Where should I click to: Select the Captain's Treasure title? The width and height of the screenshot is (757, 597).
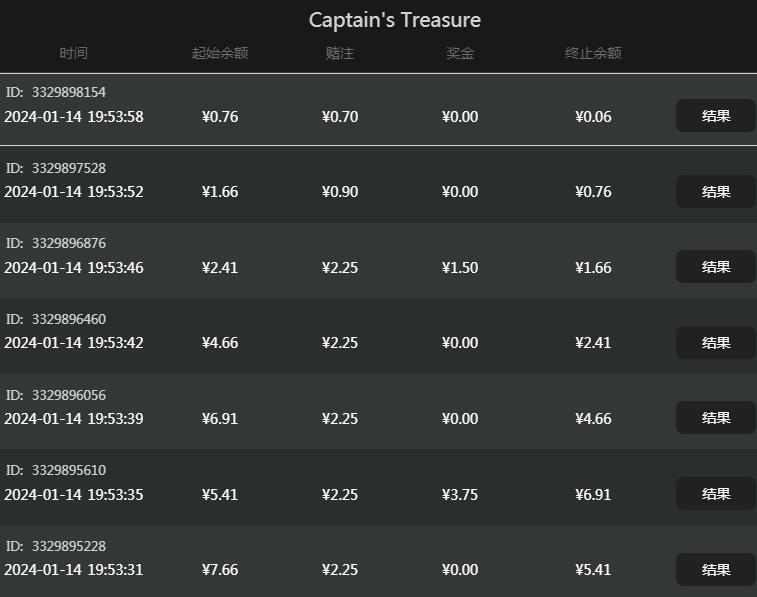[395, 20]
